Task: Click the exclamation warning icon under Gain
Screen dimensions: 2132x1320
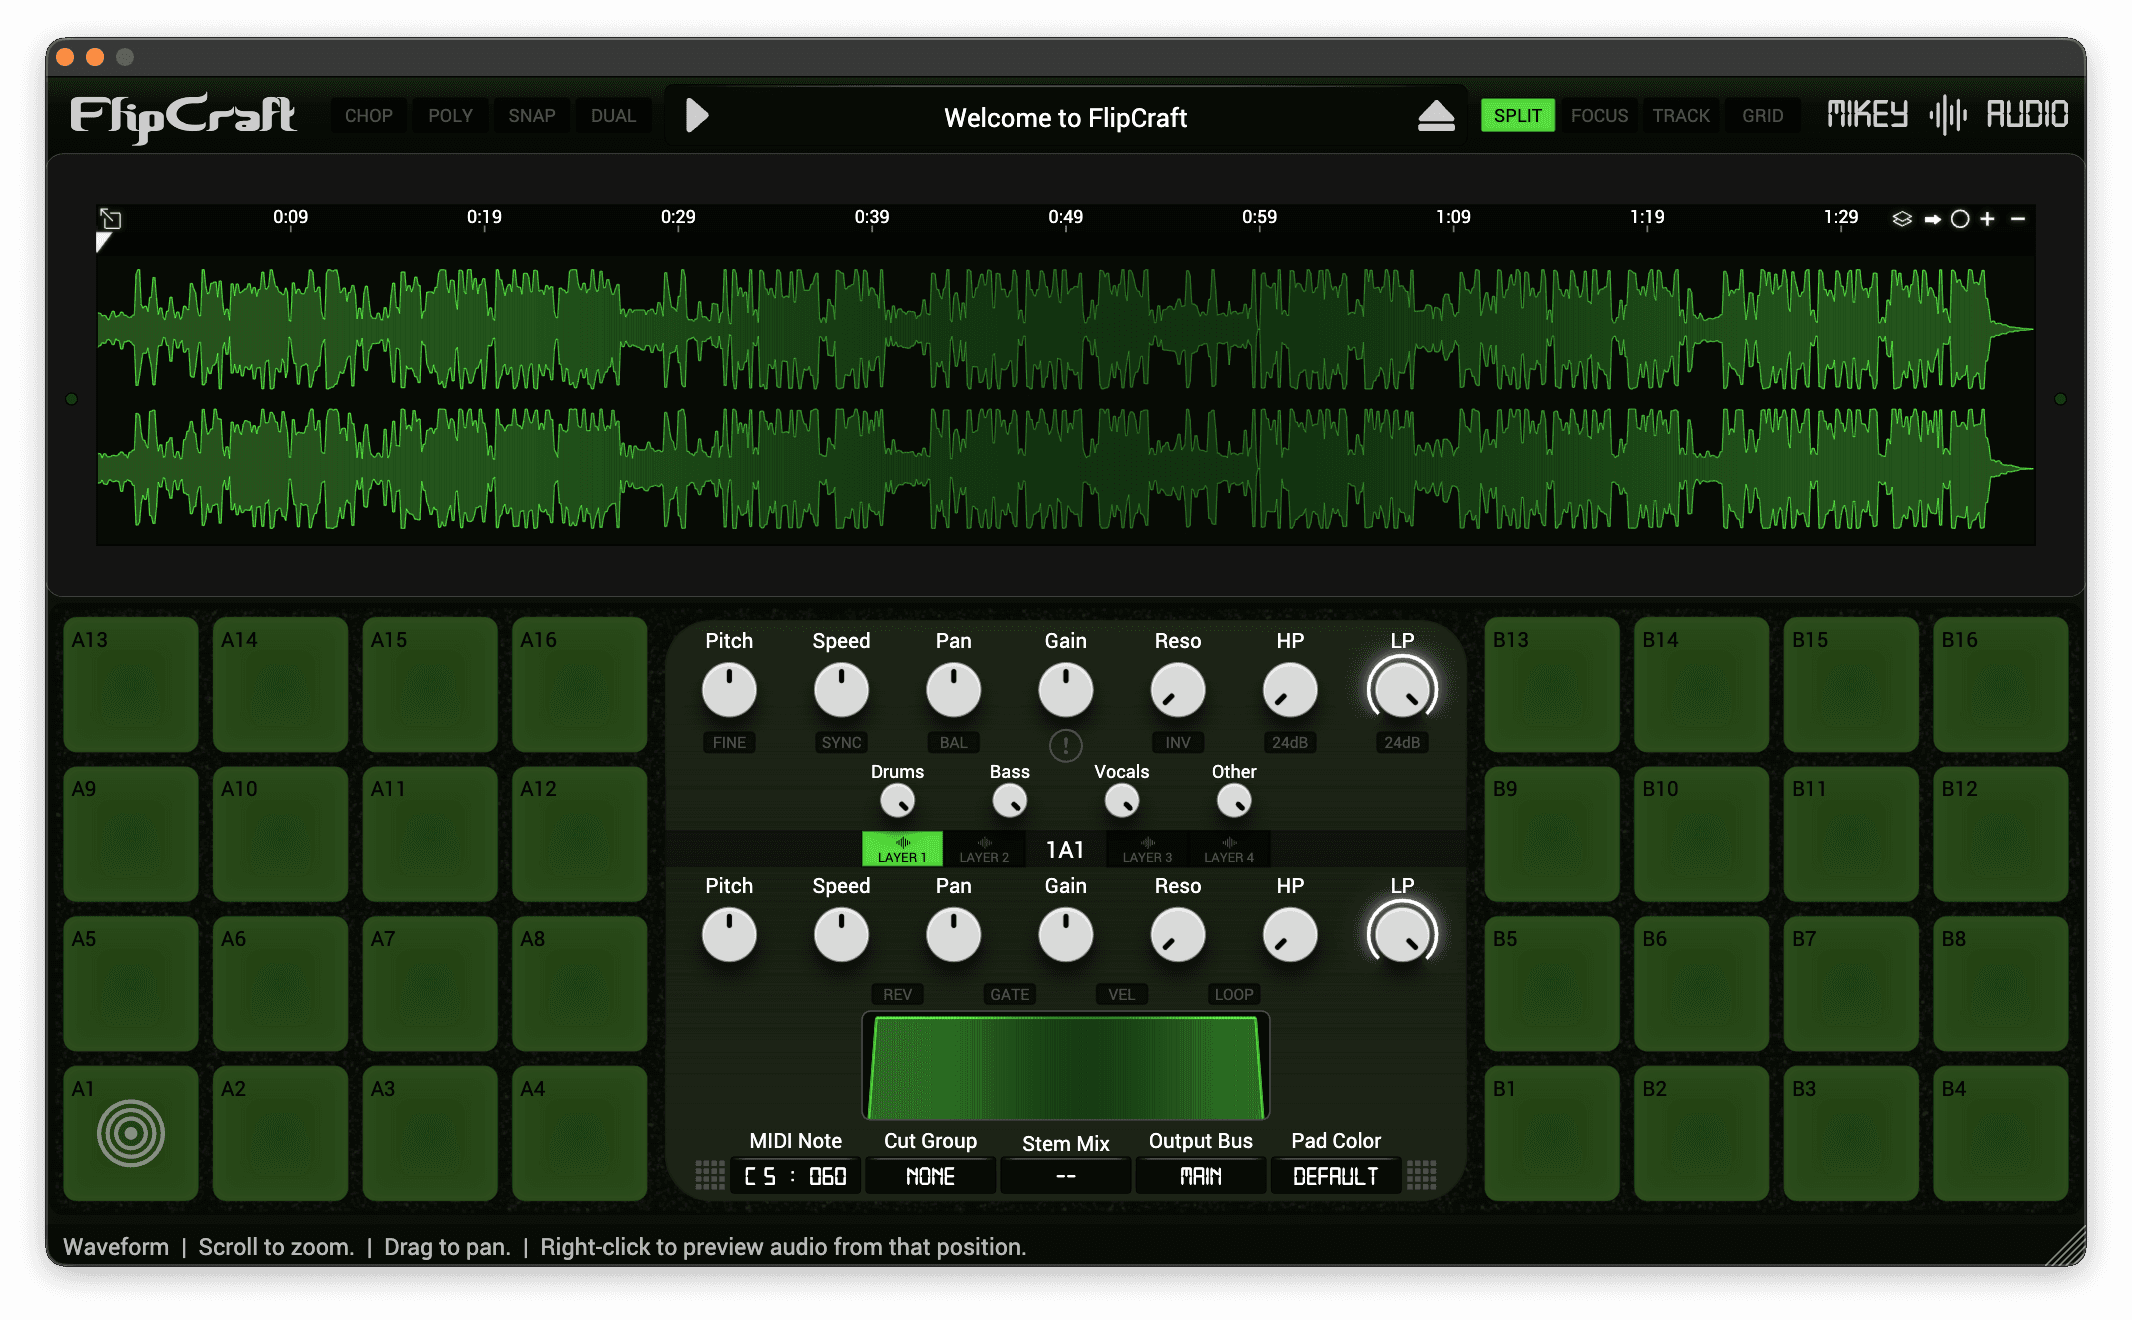Action: click(x=1065, y=745)
